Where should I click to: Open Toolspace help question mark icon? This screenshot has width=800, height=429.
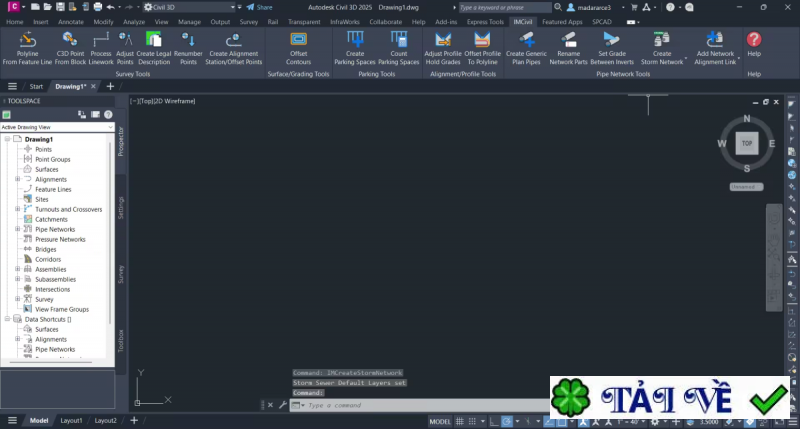pyautogui.click(x=108, y=115)
